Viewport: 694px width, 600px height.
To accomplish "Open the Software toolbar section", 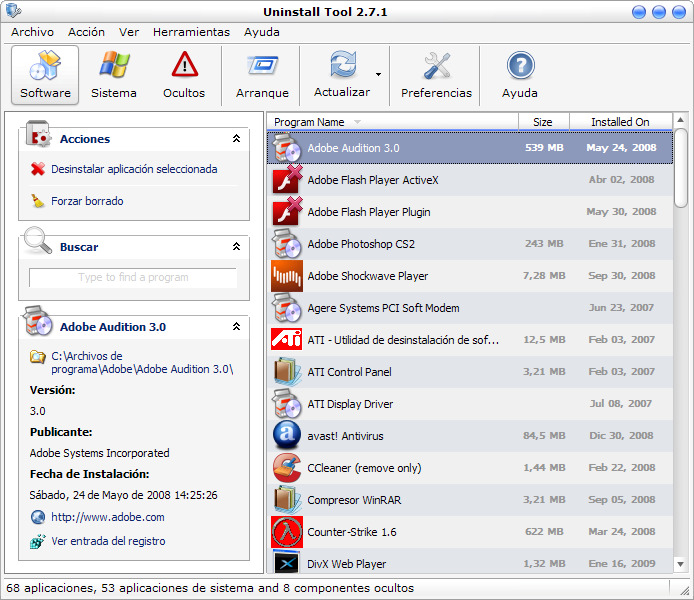I will tap(45, 76).
